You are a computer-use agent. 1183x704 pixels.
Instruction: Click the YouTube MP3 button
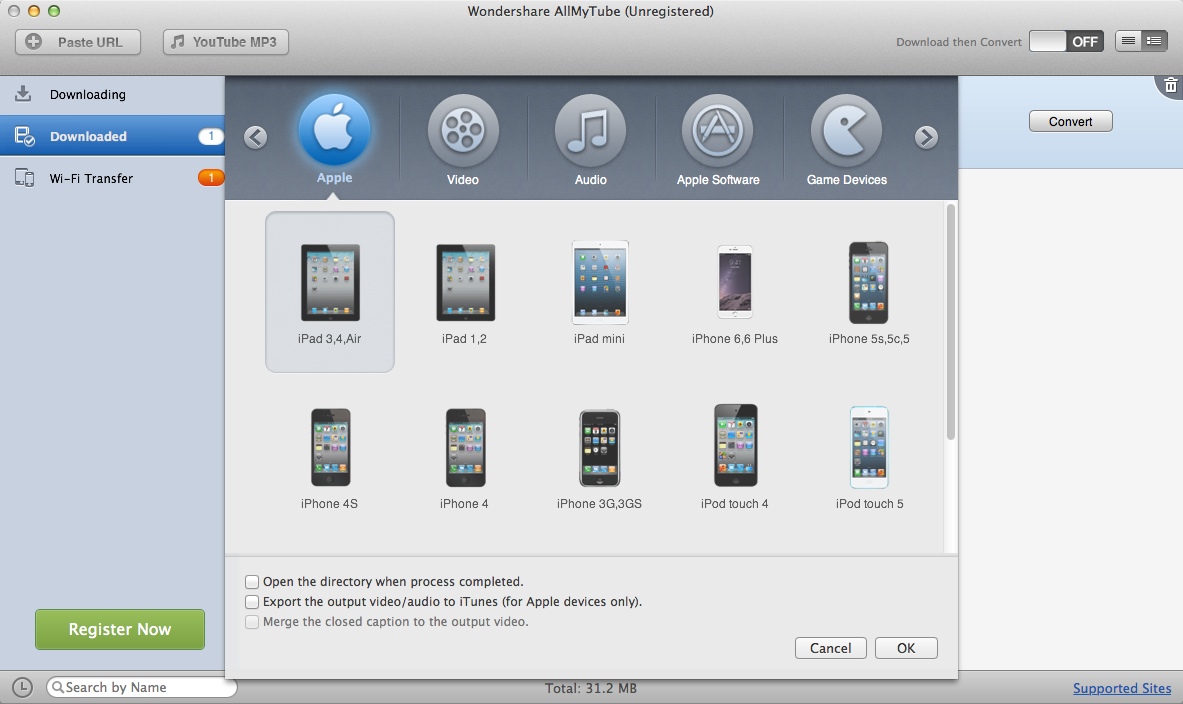(x=226, y=42)
